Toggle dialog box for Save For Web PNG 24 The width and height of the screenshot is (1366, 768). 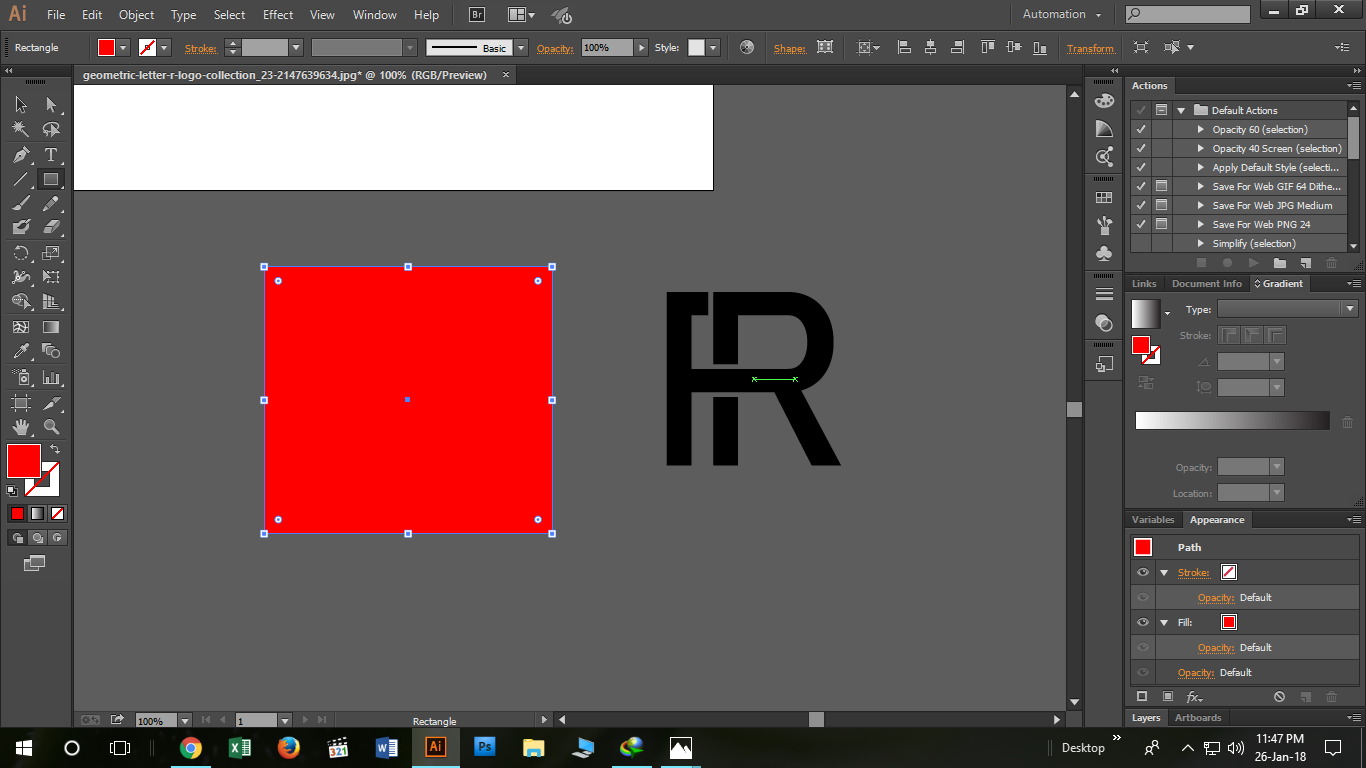[x=1161, y=224]
